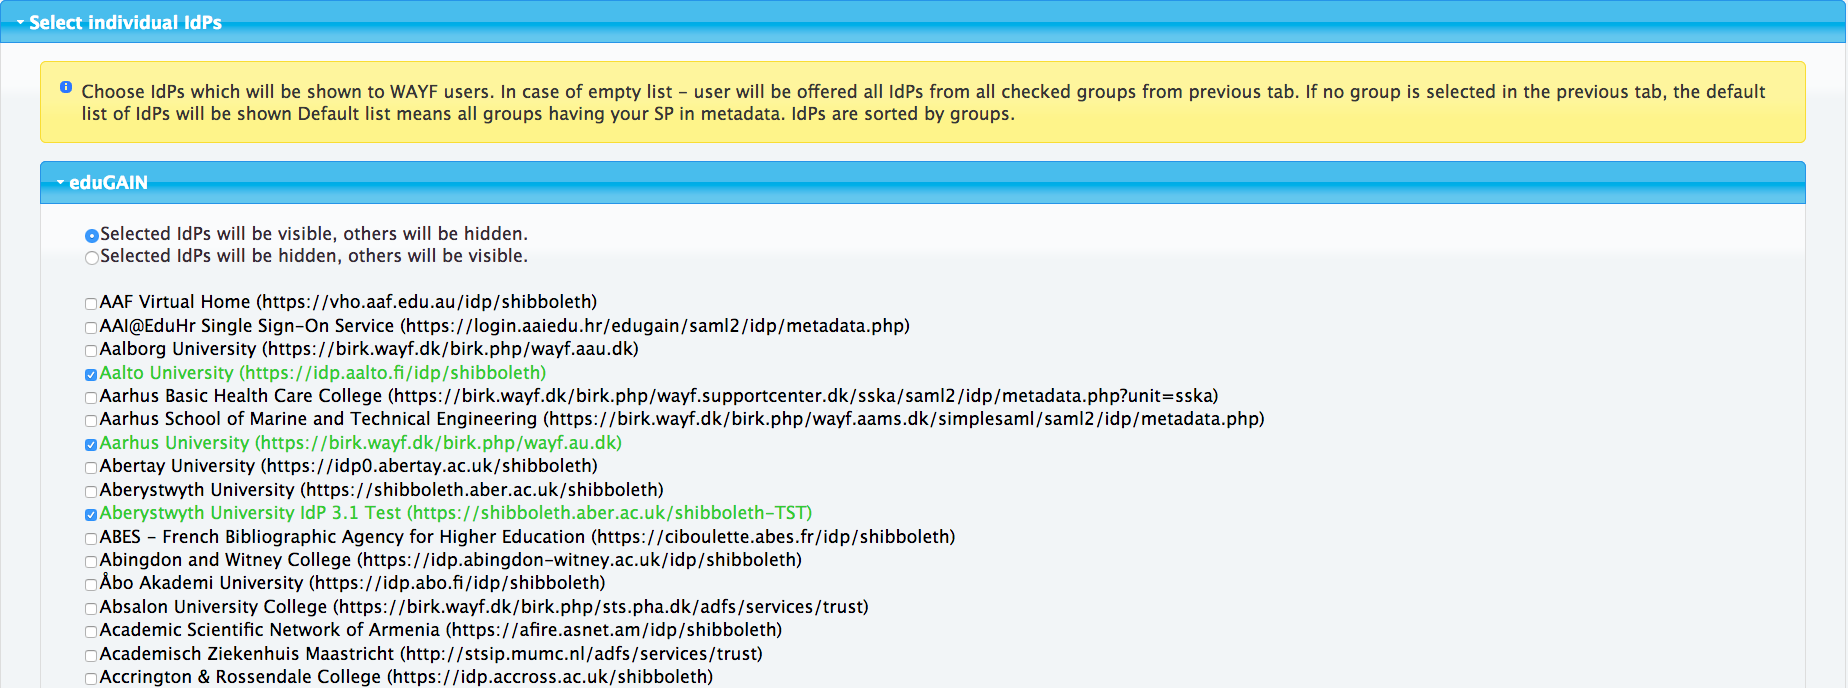The width and height of the screenshot is (1848, 688).
Task: Click the Aalto University green label
Action: (x=322, y=373)
